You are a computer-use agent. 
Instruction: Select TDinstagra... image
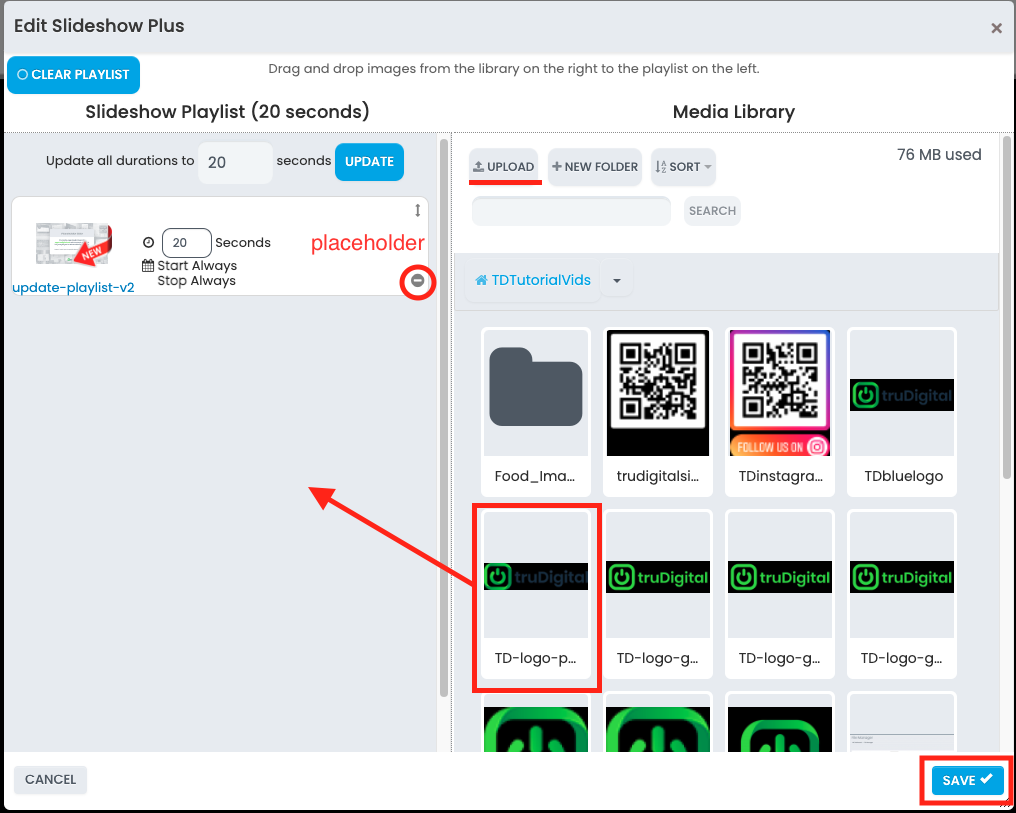pyautogui.click(x=779, y=411)
